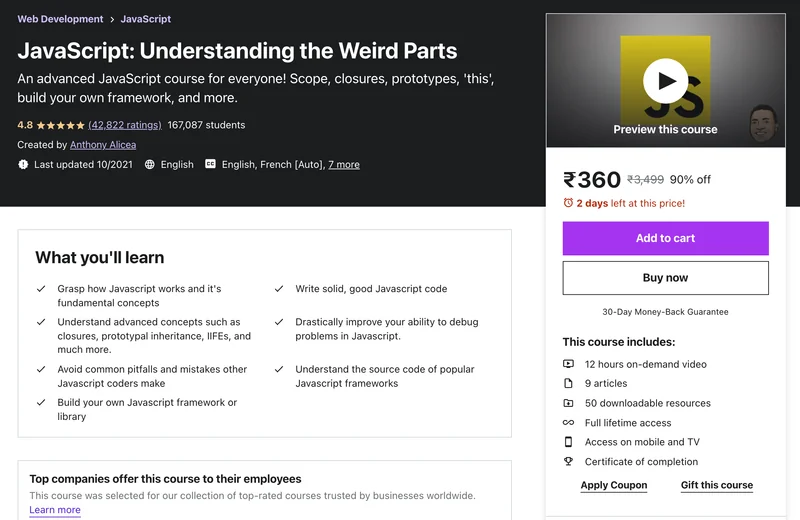Expand the 7 more caption languages
The height and width of the screenshot is (520, 800).
[x=344, y=164]
